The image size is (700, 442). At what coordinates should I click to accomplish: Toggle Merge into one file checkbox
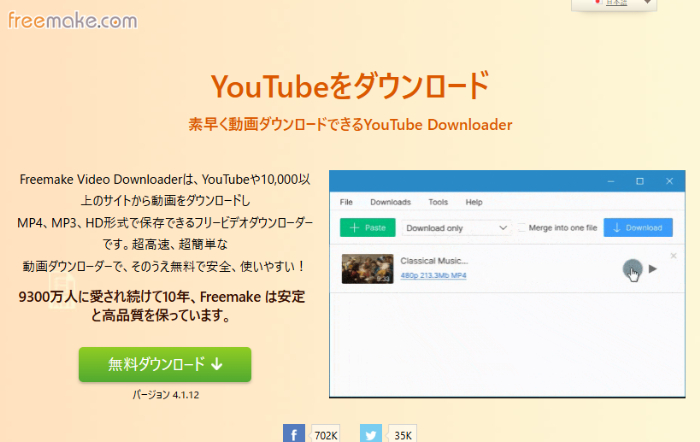521,228
